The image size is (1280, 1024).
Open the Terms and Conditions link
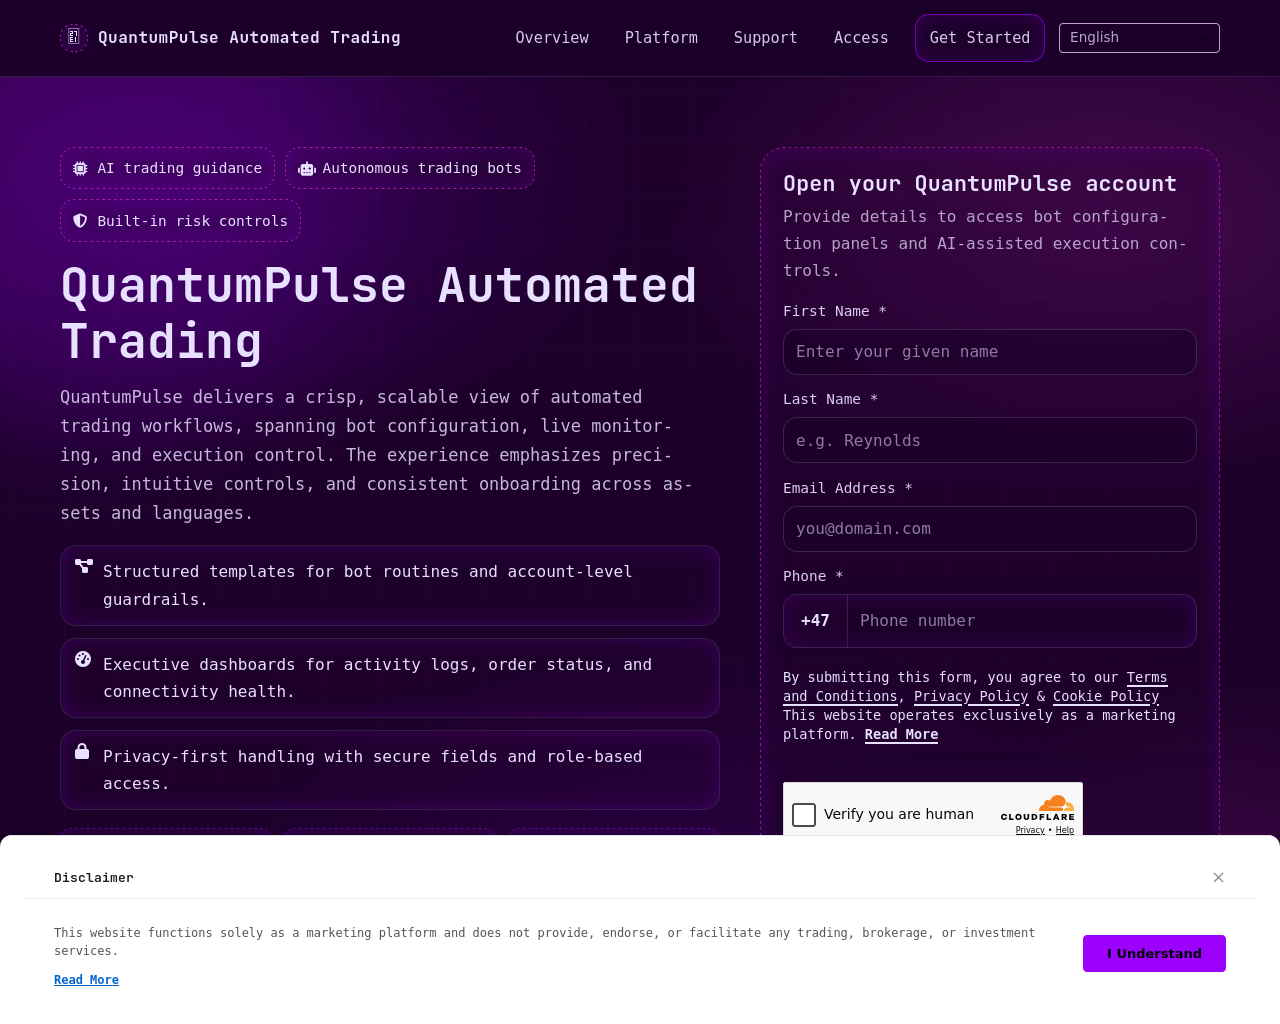tap(975, 687)
